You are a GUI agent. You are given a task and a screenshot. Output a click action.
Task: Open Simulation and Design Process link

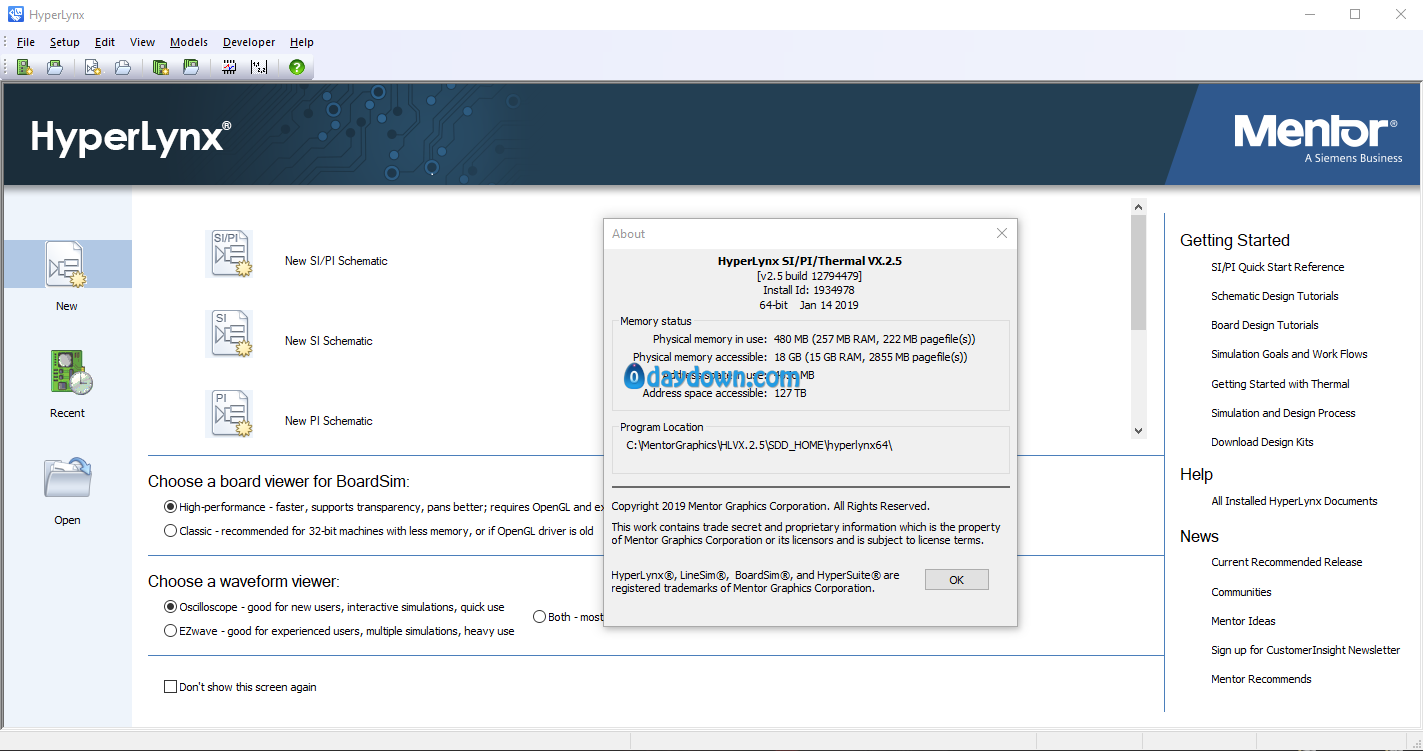click(x=1283, y=413)
